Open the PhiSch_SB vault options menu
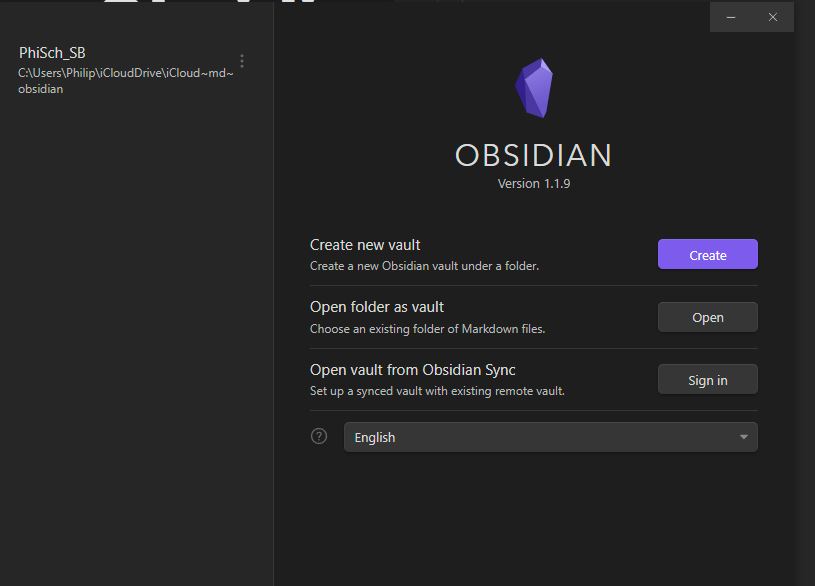This screenshot has width=815, height=586. point(242,61)
